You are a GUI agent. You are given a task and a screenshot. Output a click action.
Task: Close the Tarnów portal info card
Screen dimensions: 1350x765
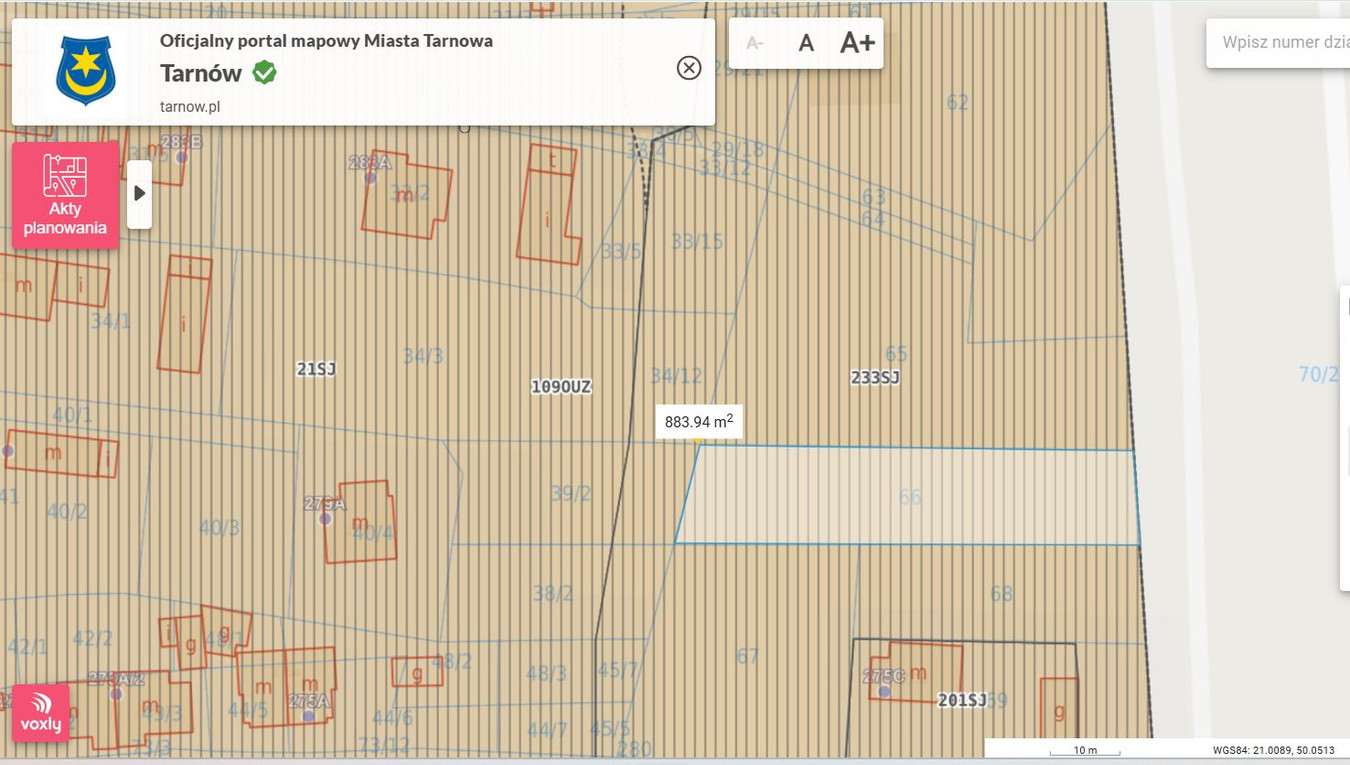(689, 68)
